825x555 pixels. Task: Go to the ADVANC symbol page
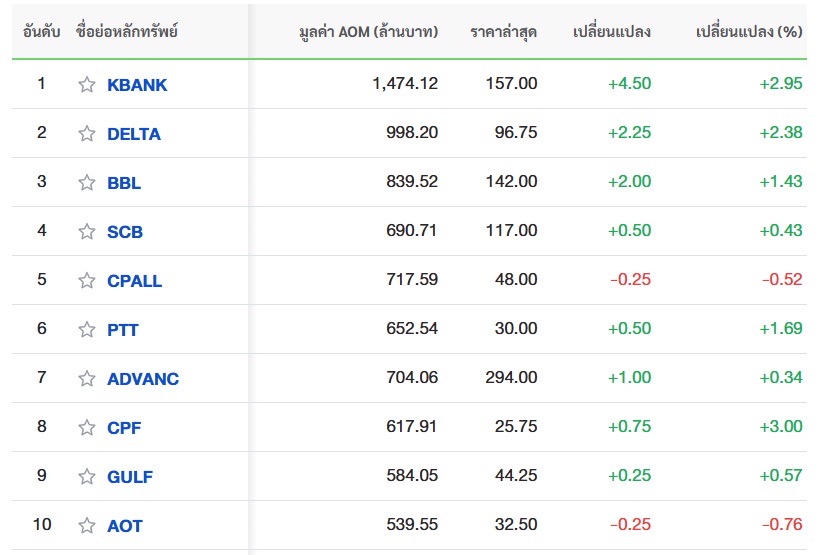[x=143, y=379]
